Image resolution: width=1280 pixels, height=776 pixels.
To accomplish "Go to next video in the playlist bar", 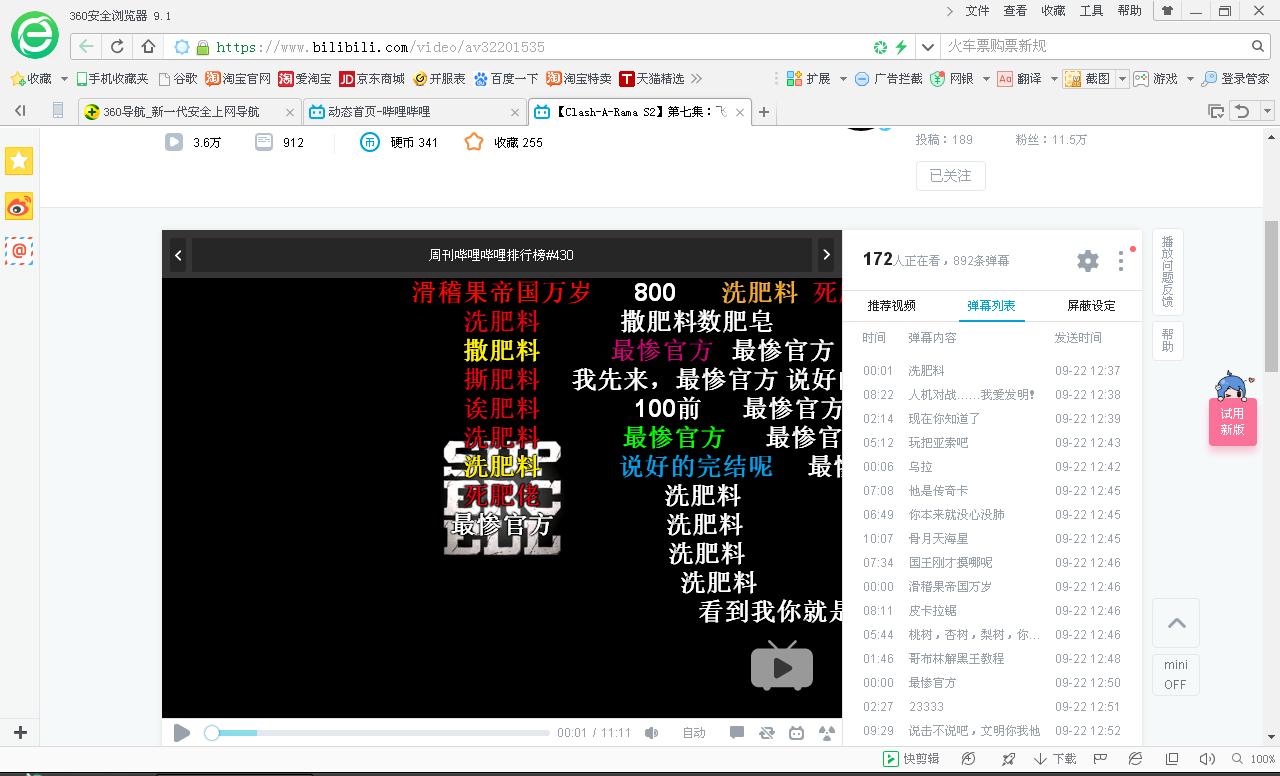I will coord(826,255).
